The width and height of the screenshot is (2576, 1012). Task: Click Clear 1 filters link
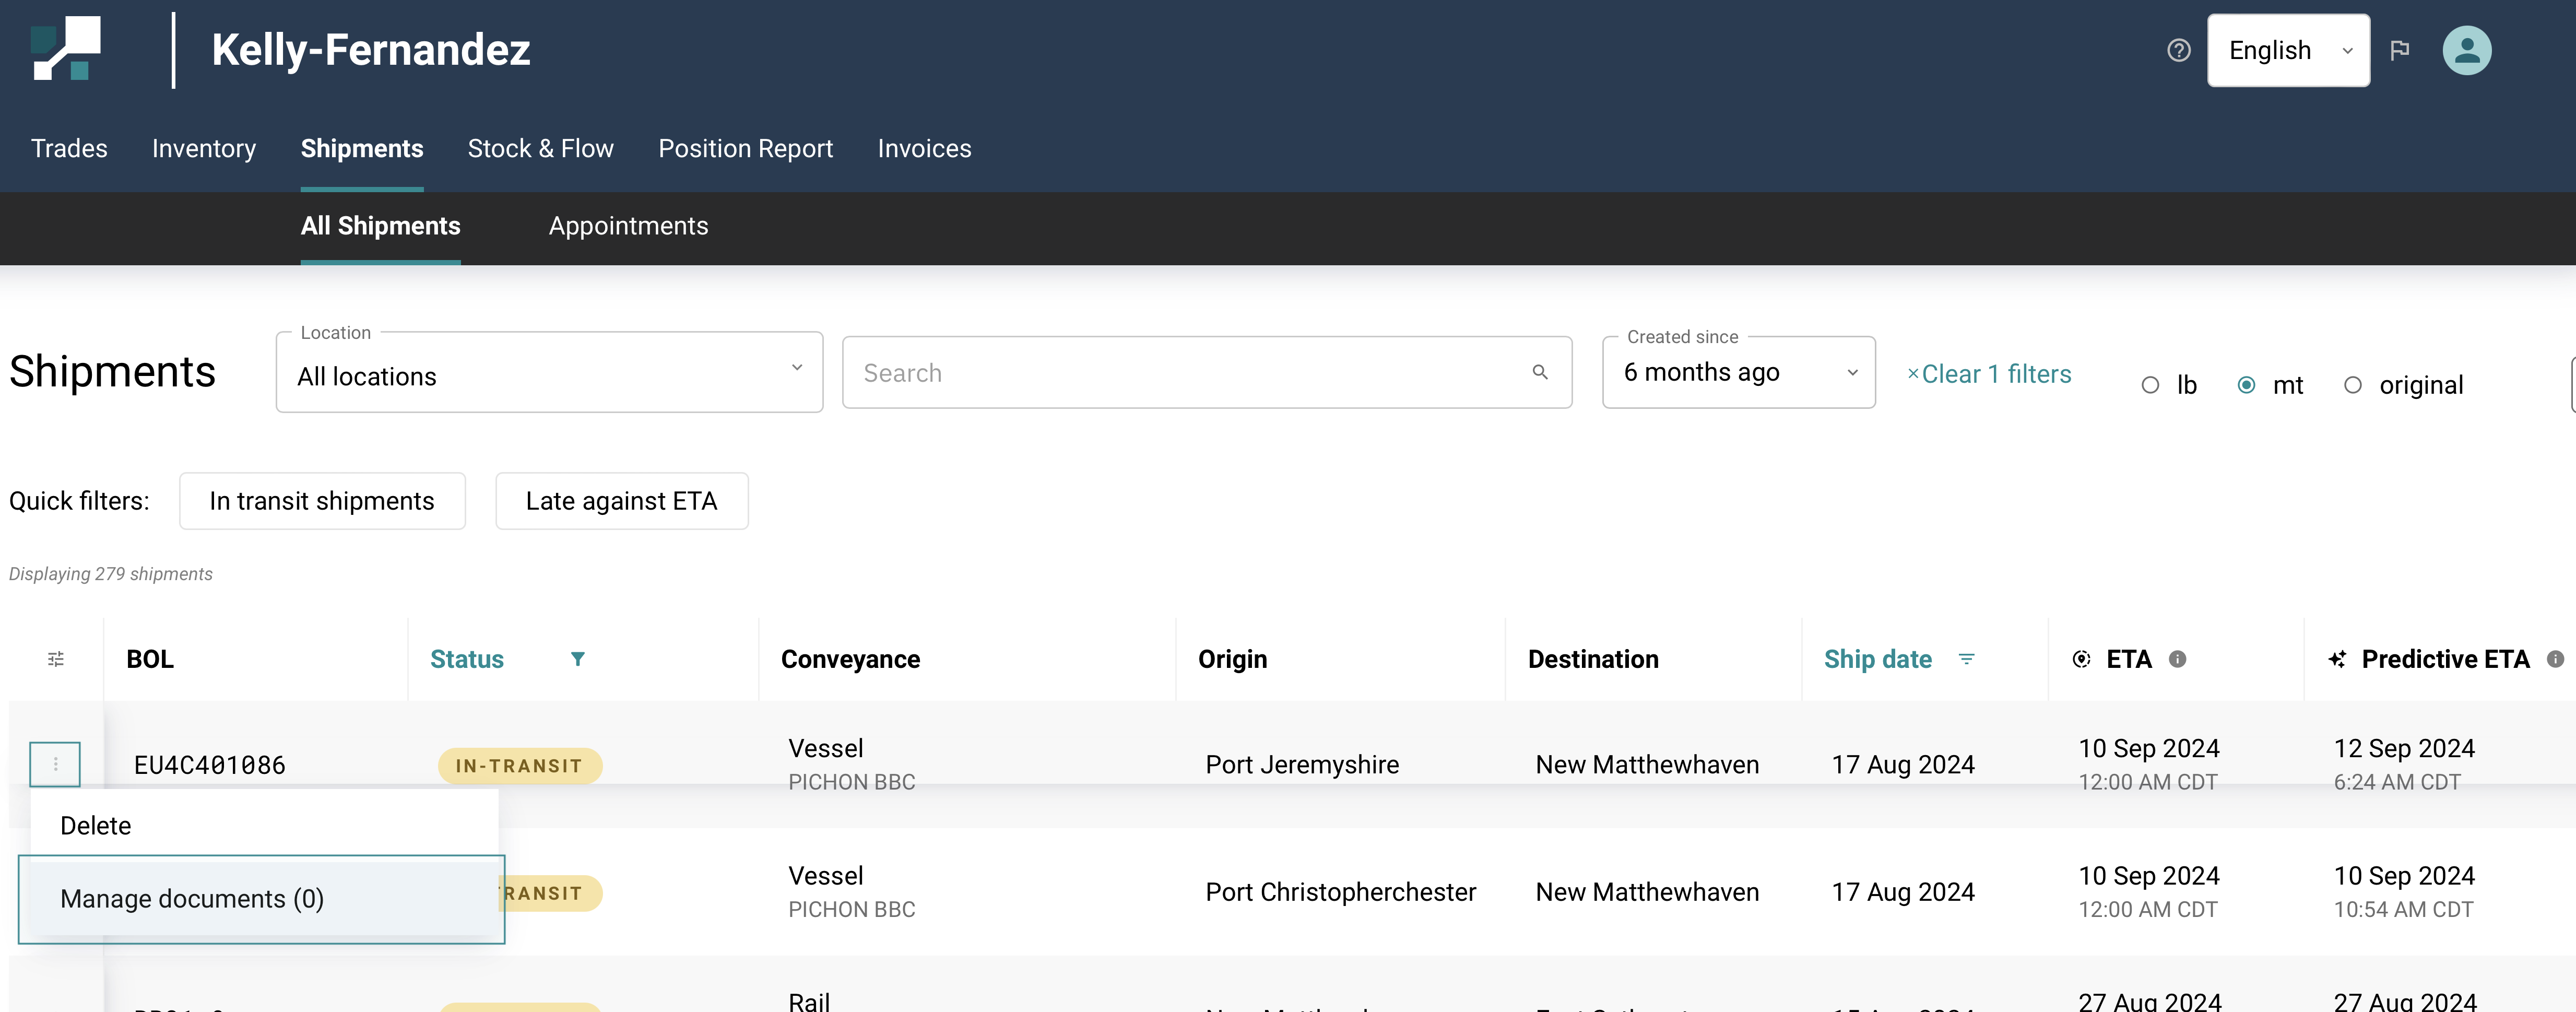(1989, 374)
